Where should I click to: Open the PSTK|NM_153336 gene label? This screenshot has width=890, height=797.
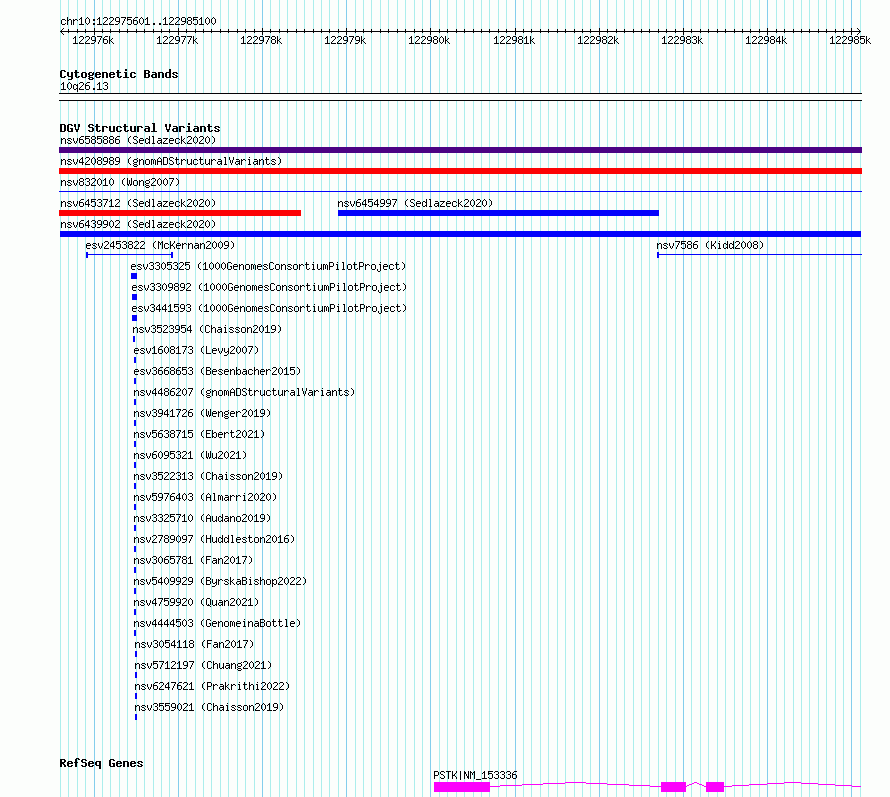point(475,775)
